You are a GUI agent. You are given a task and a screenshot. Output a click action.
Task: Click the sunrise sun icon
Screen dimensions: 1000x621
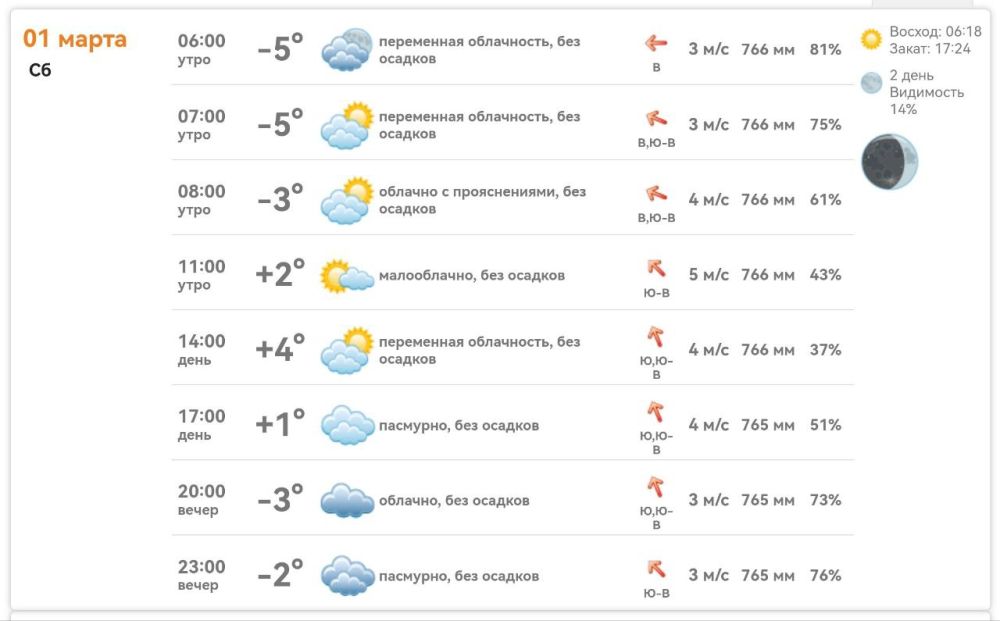tap(871, 39)
